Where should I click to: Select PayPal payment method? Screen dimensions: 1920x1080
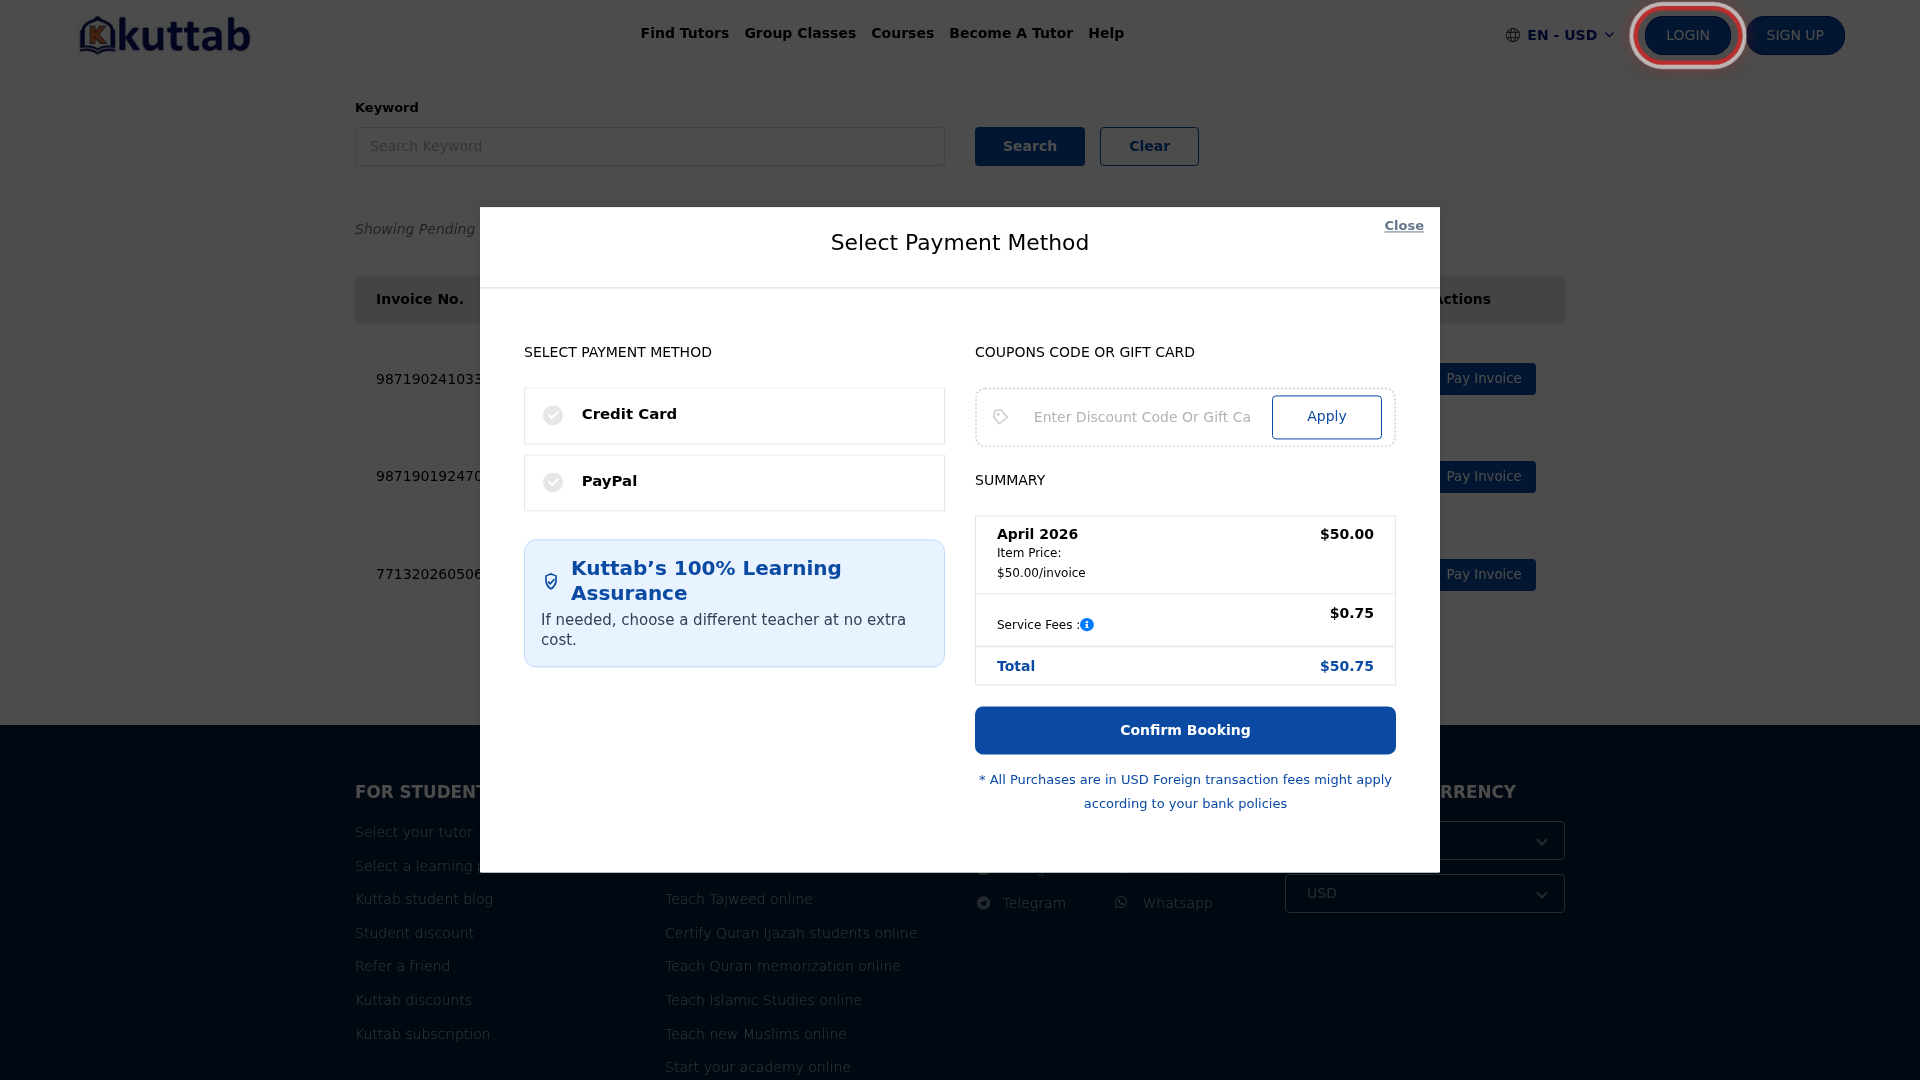(x=734, y=483)
